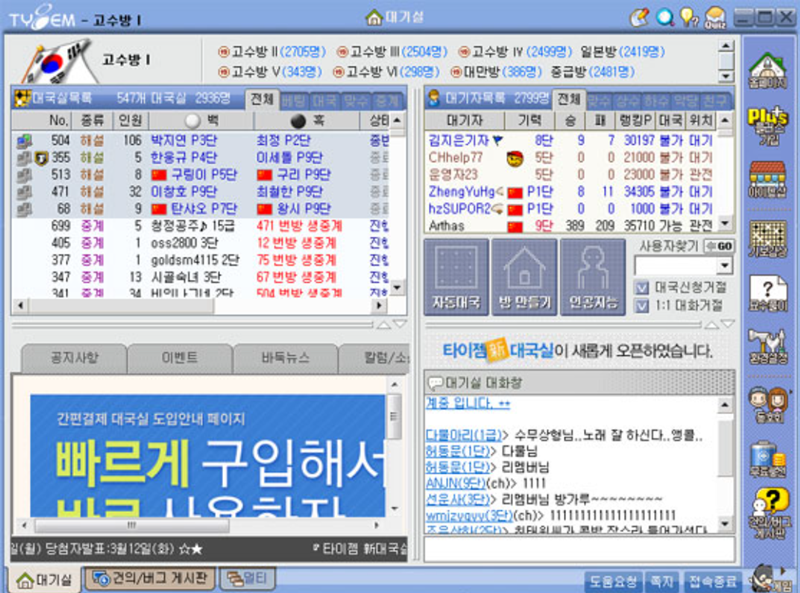The height and width of the screenshot is (593, 800).
Task: Click 방 만들기 create room icon
Action: tap(524, 277)
